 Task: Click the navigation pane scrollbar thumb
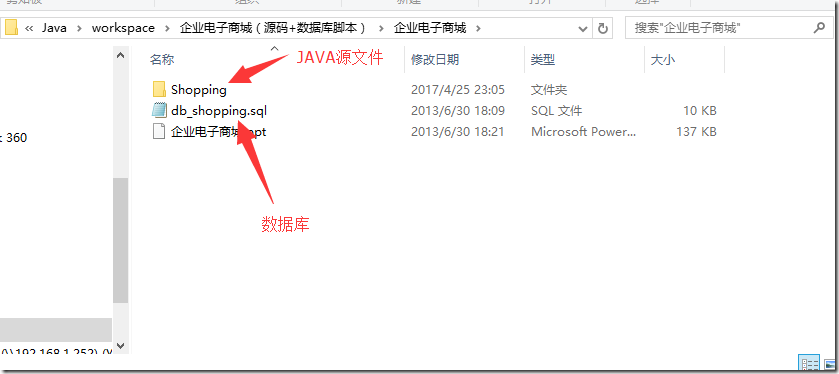[120, 241]
